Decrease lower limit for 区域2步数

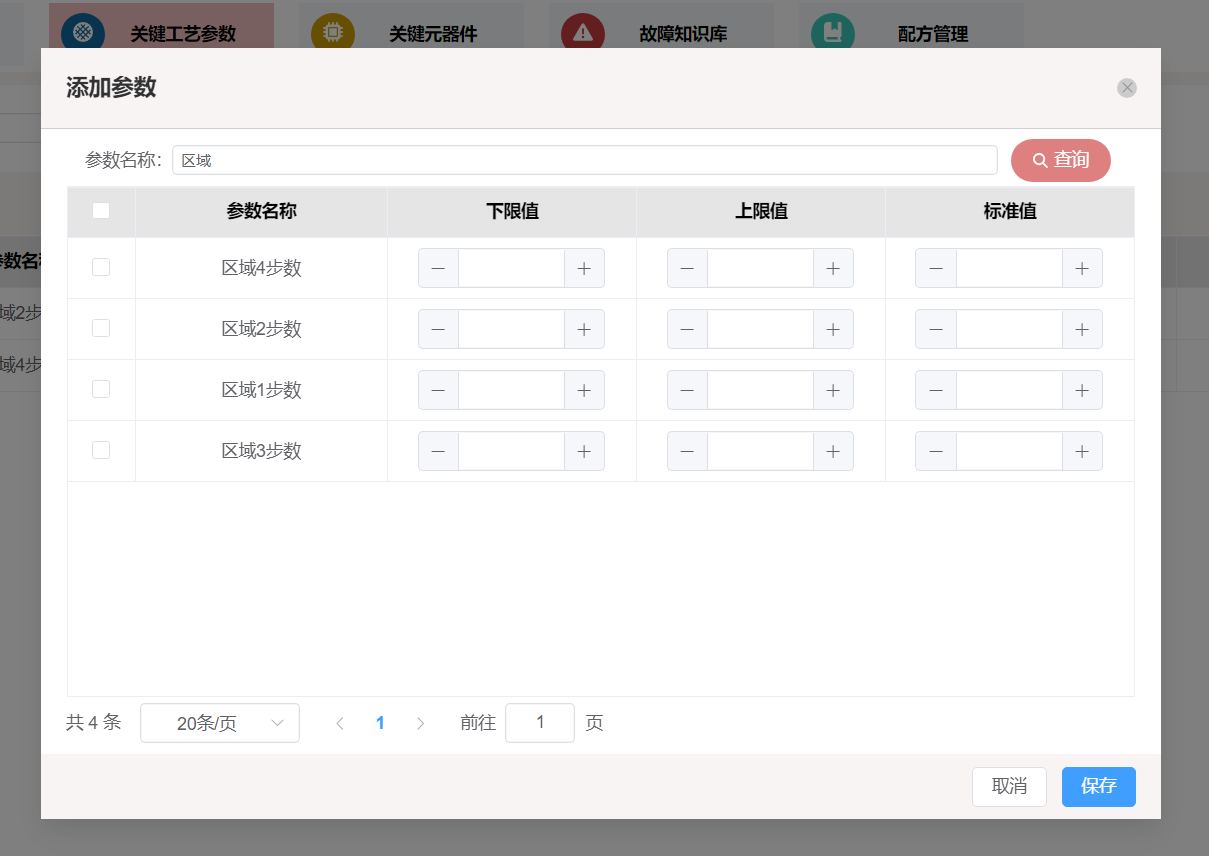(x=438, y=329)
